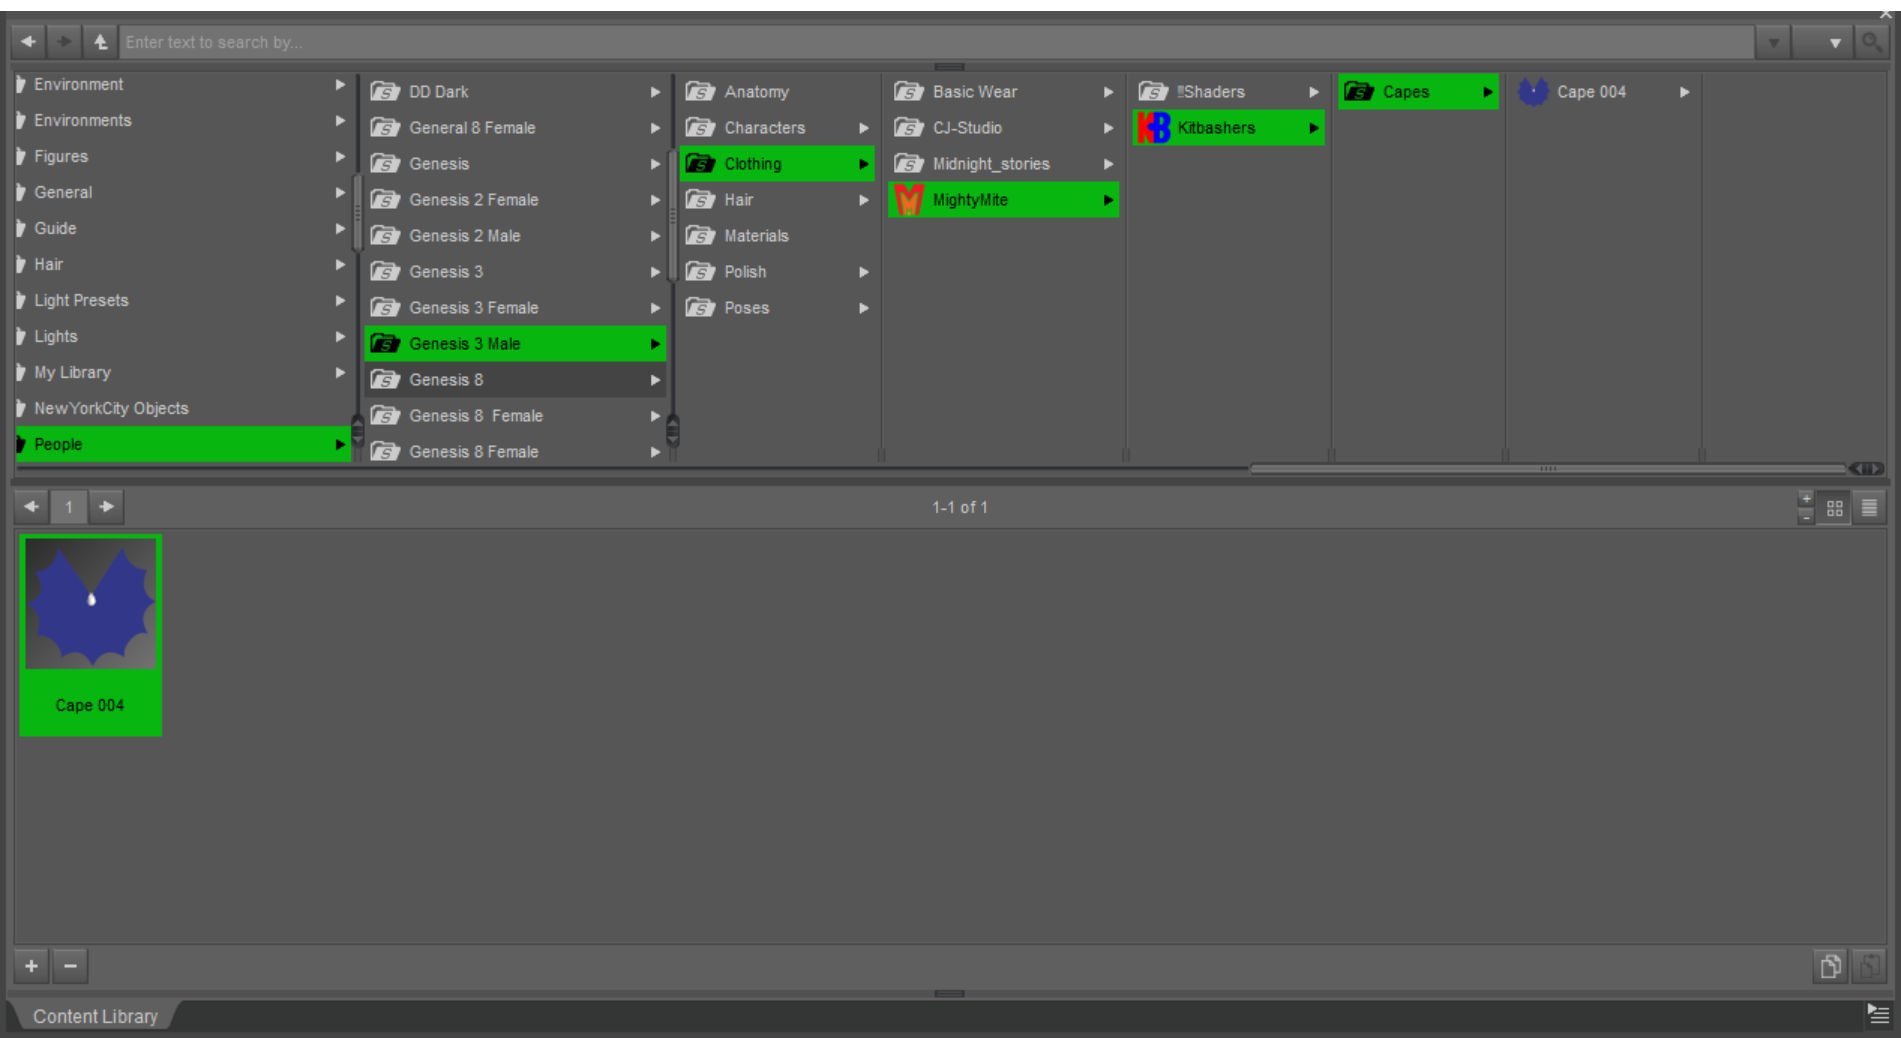Click the MightyMite M icon
The height and width of the screenshot is (1038, 1901).
pyautogui.click(x=908, y=200)
